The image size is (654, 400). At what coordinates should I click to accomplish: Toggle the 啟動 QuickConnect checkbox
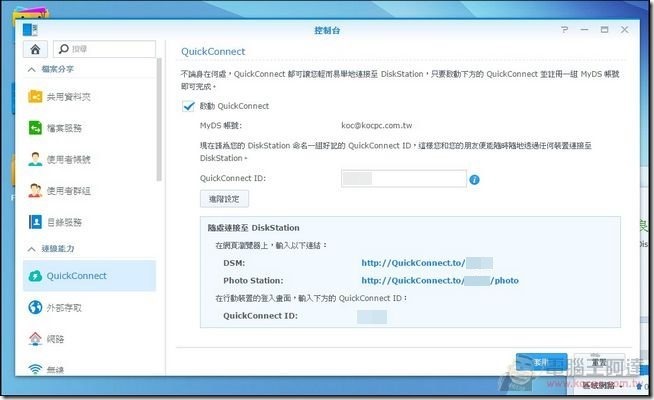(x=189, y=106)
